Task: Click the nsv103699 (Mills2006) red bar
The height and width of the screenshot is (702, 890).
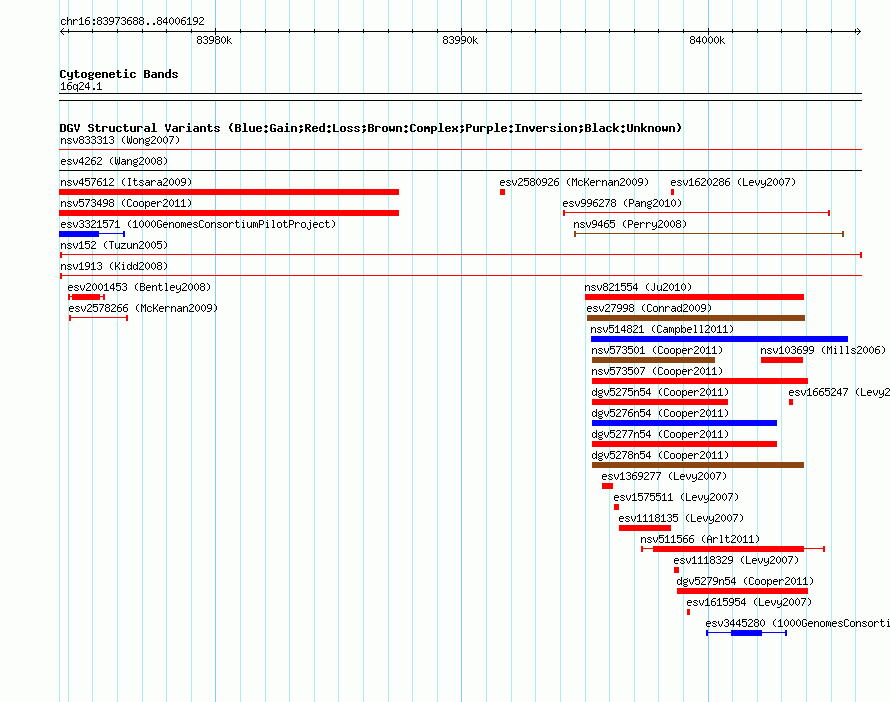Action: point(782,360)
